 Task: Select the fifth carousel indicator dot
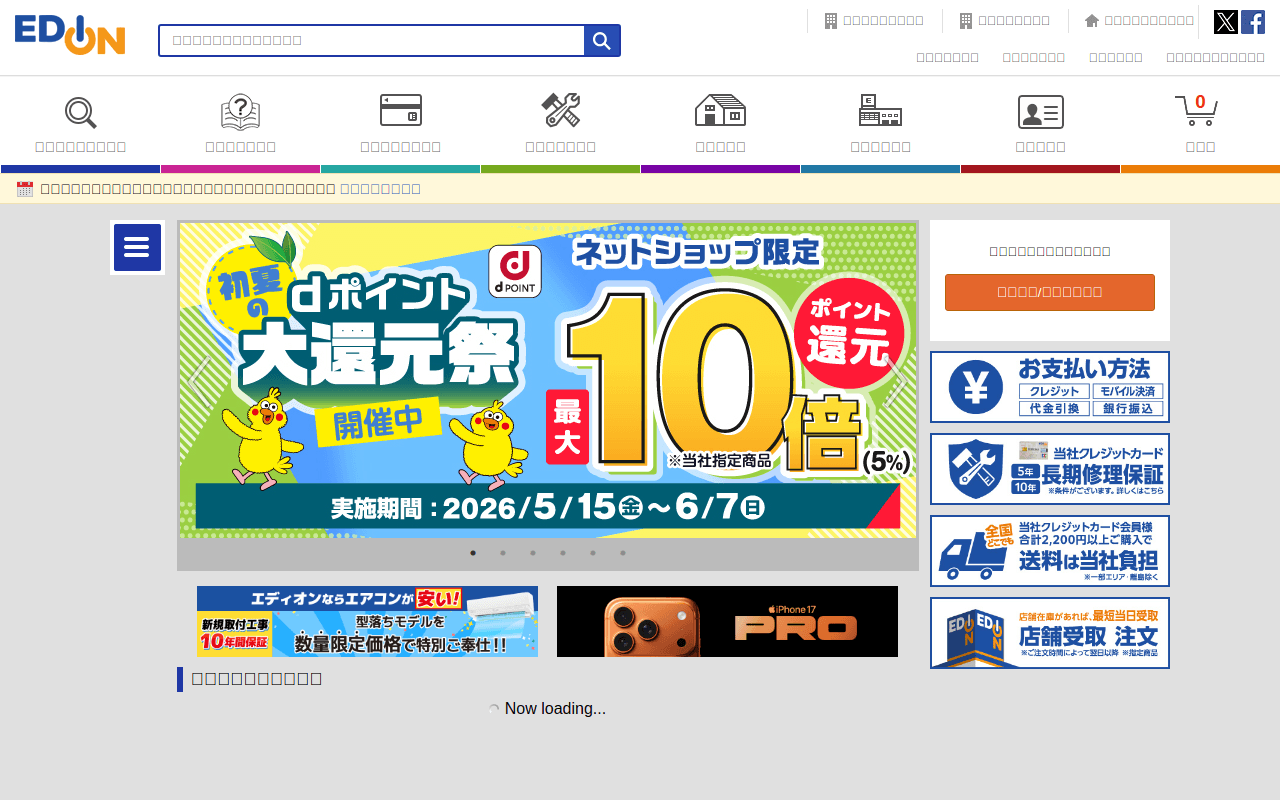(593, 553)
